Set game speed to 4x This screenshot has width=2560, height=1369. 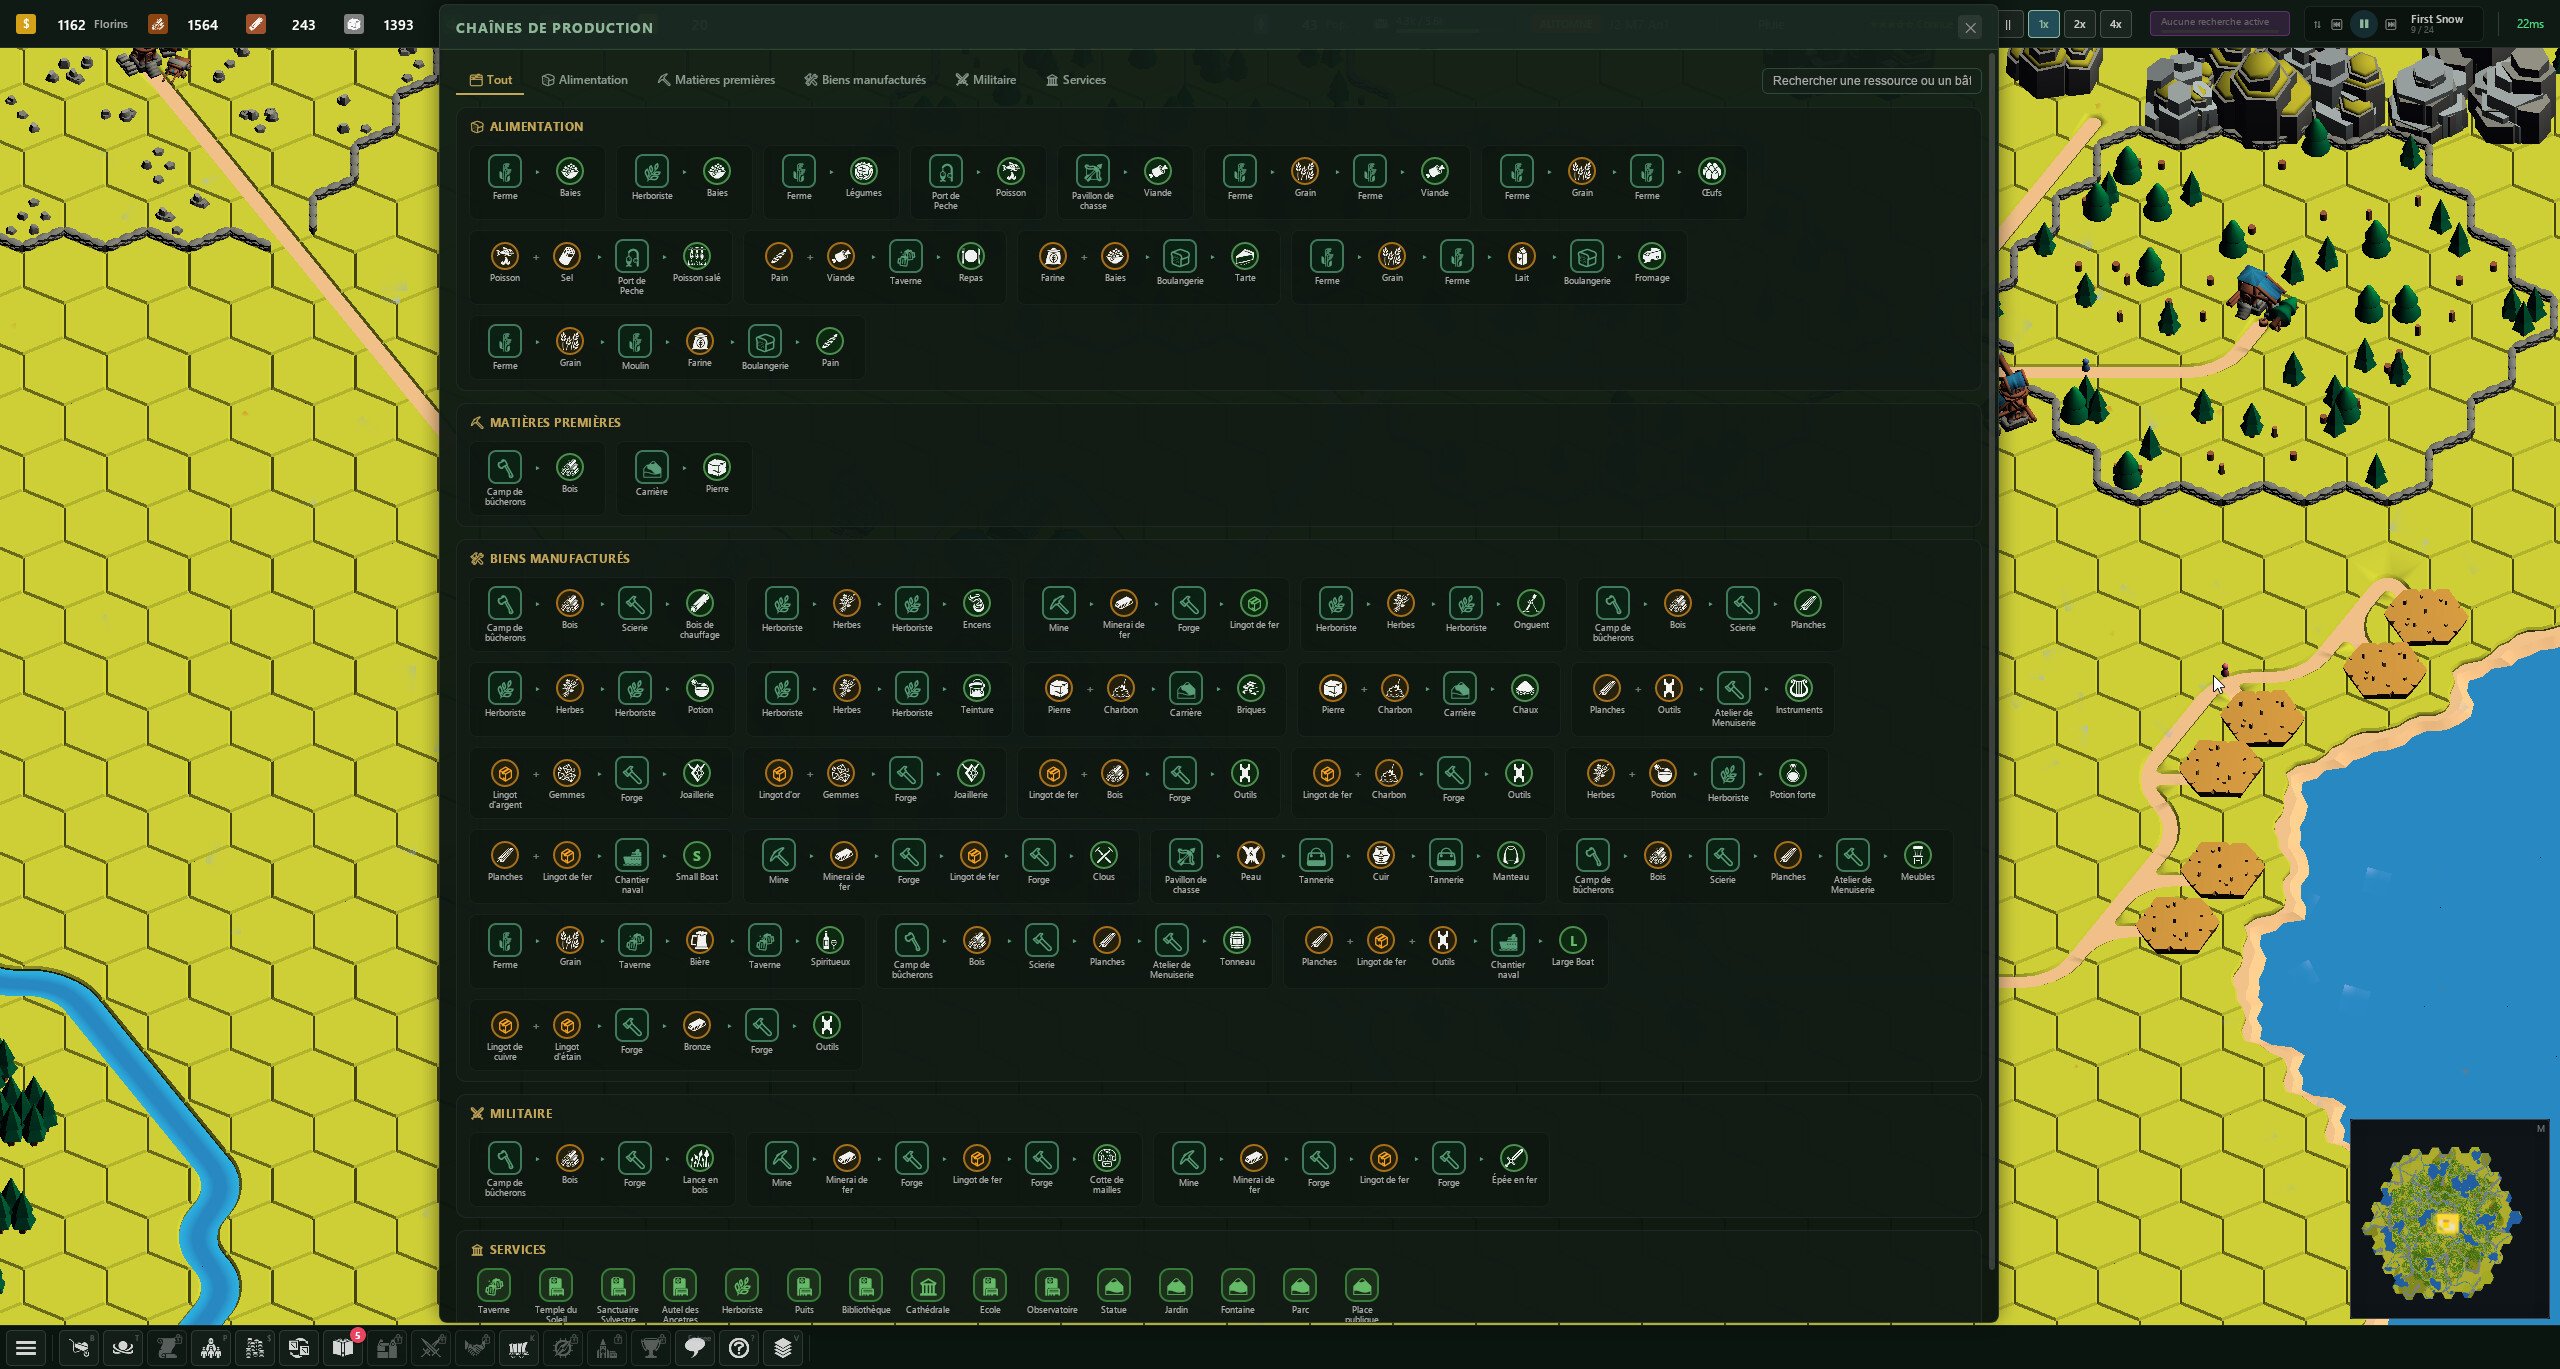pyautogui.click(x=2115, y=24)
